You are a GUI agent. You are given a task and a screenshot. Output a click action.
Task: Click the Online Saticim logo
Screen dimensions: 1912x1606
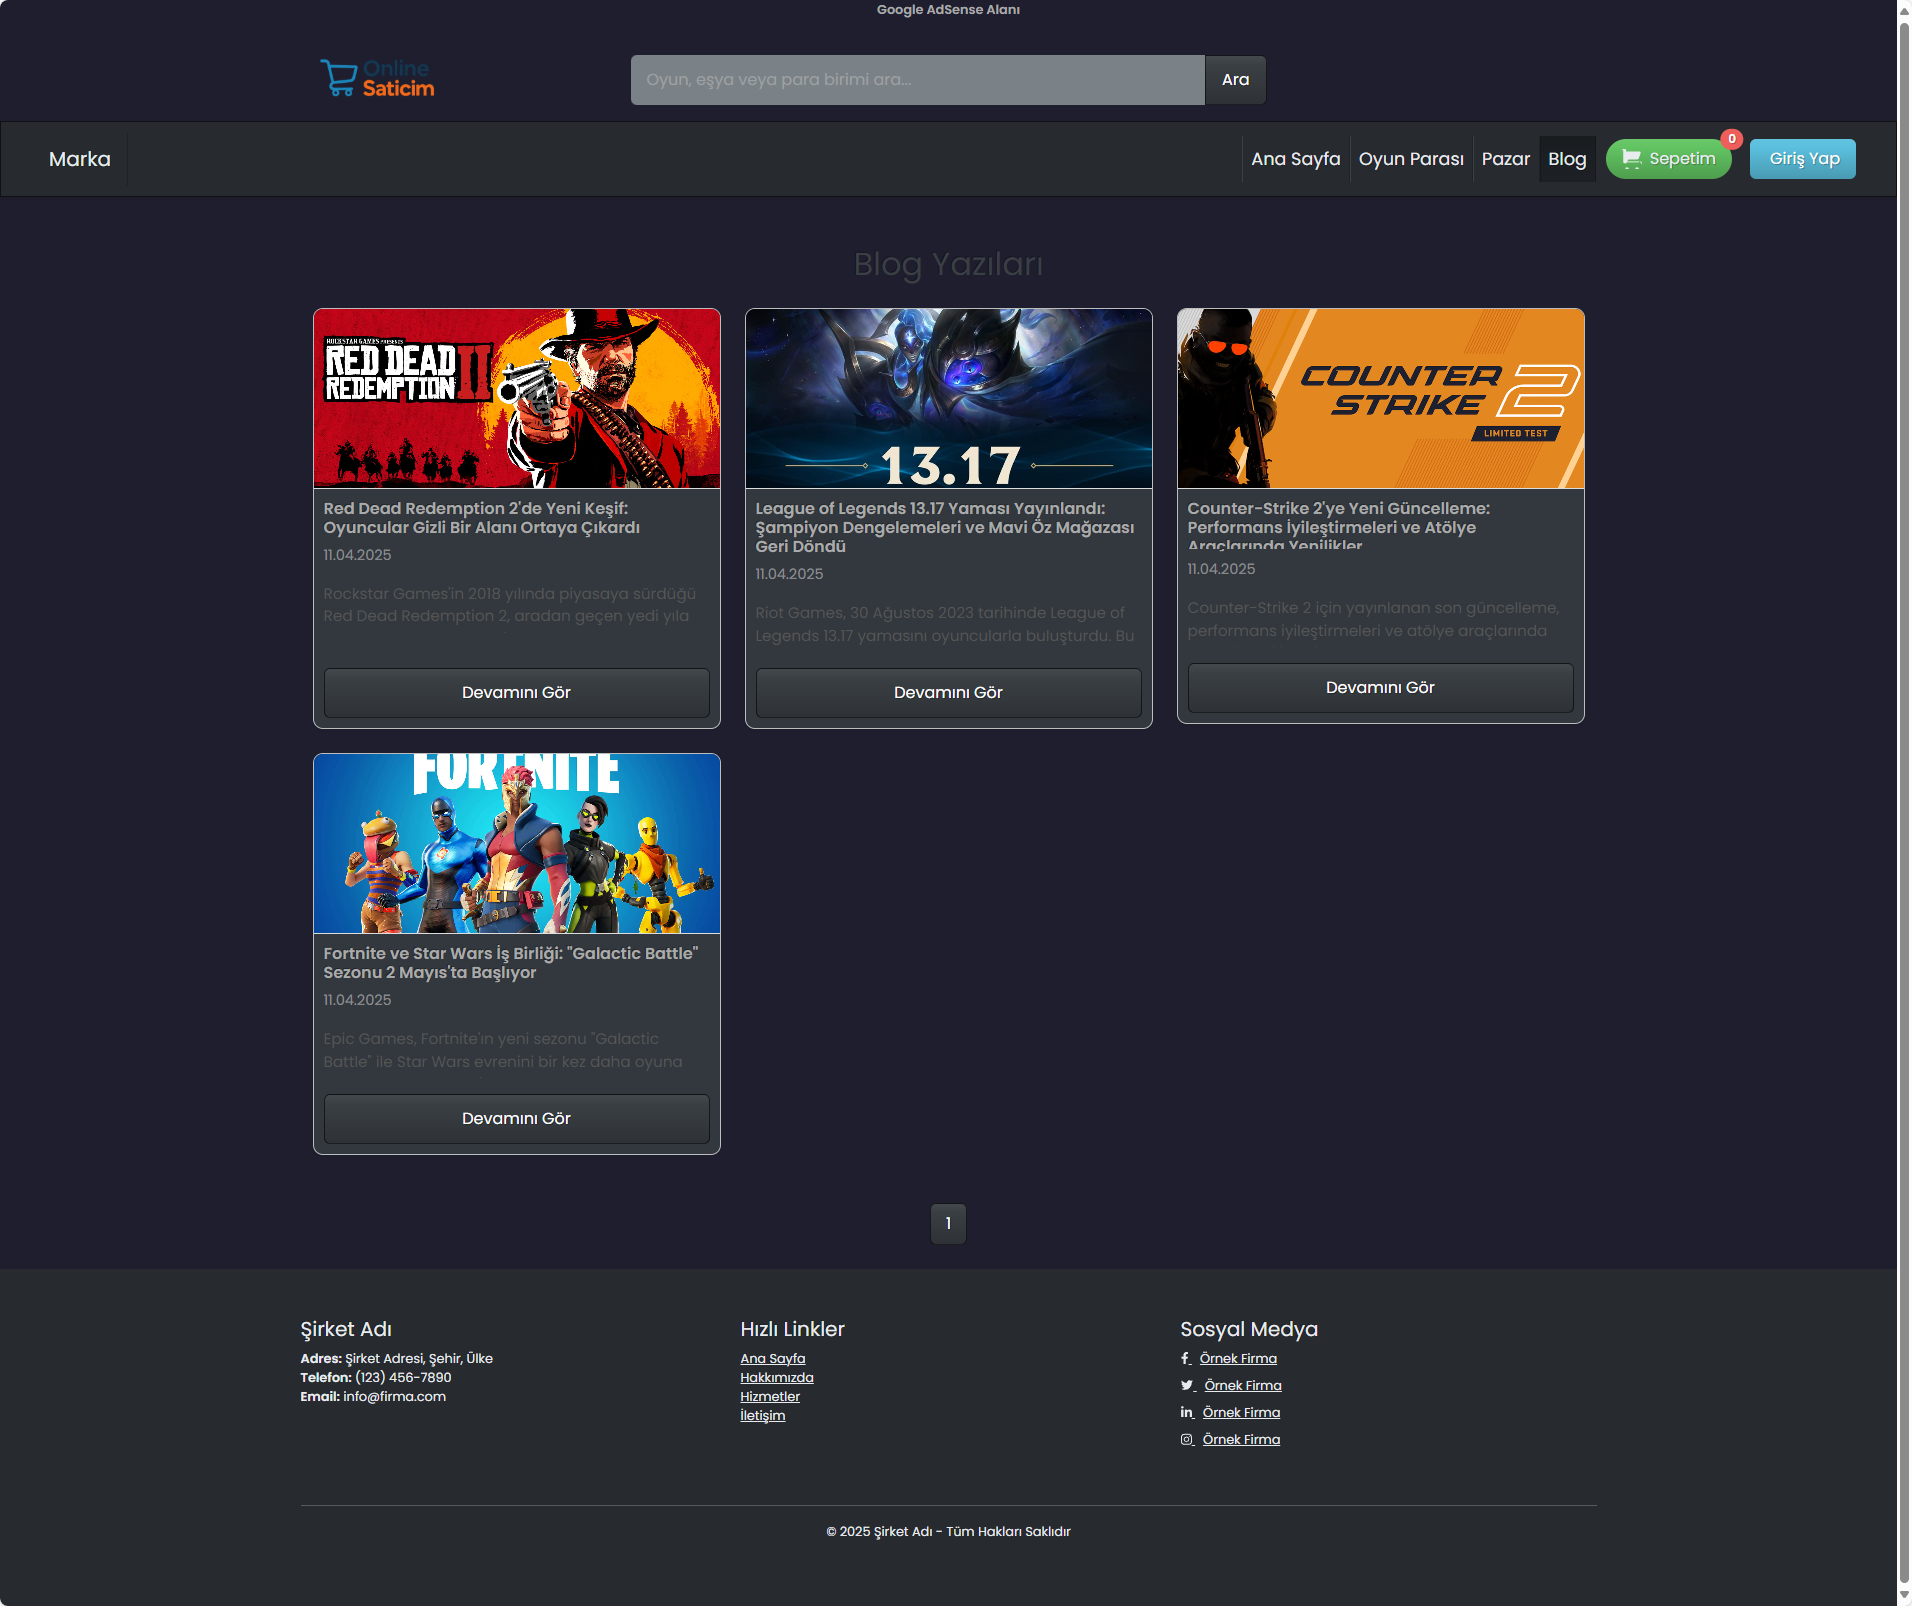(377, 78)
